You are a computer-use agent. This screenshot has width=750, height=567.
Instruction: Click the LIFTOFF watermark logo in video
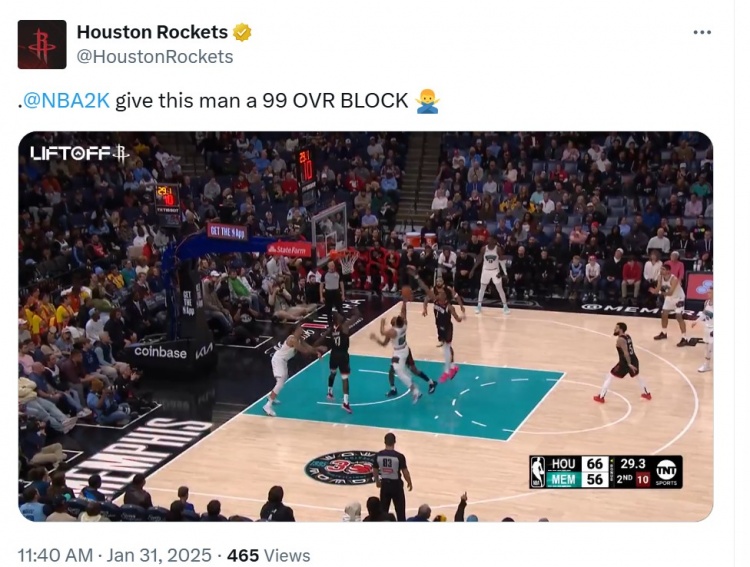(79, 154)
